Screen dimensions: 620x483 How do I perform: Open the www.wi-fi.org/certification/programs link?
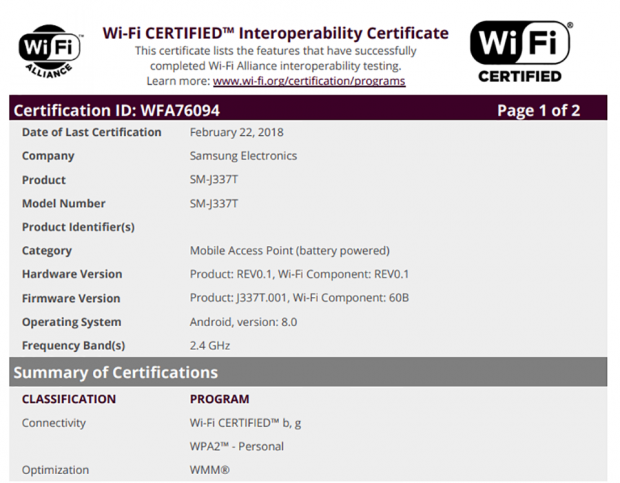309,81
